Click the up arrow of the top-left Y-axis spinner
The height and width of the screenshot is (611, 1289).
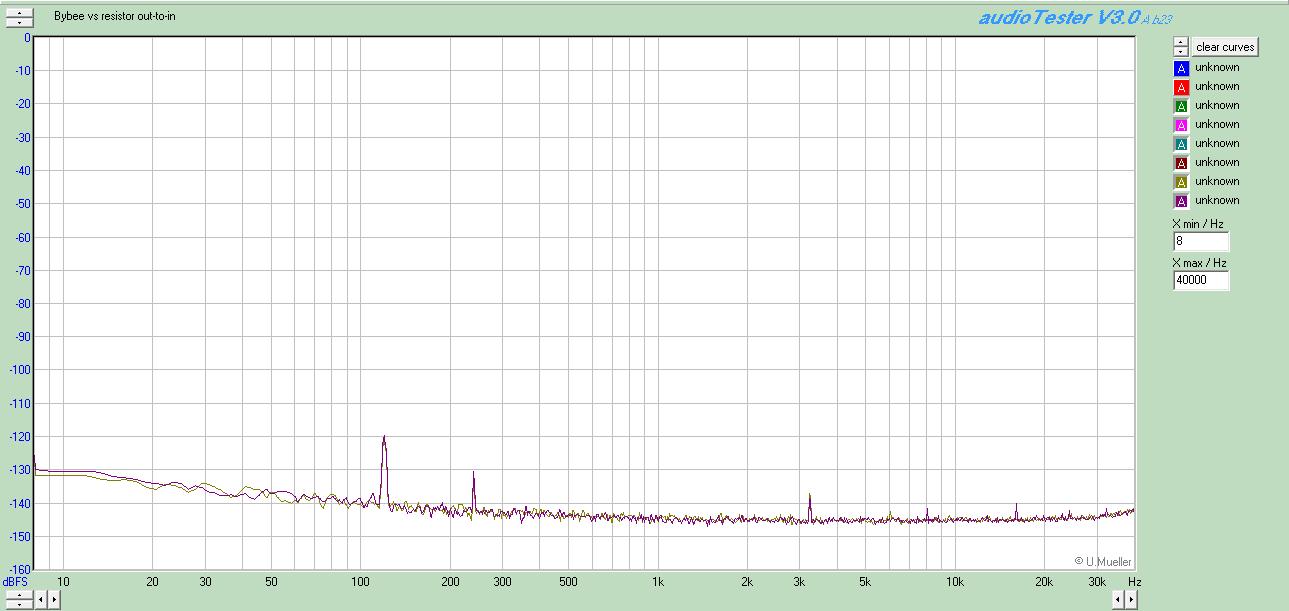click(19, 12)
